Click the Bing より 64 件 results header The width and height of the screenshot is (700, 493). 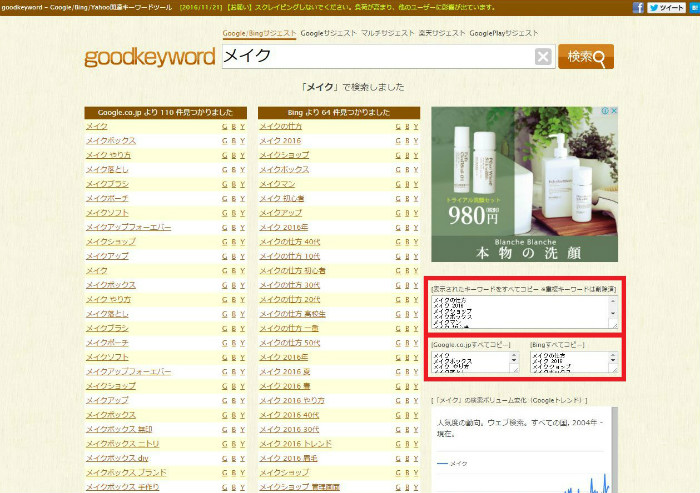(339, 113)
